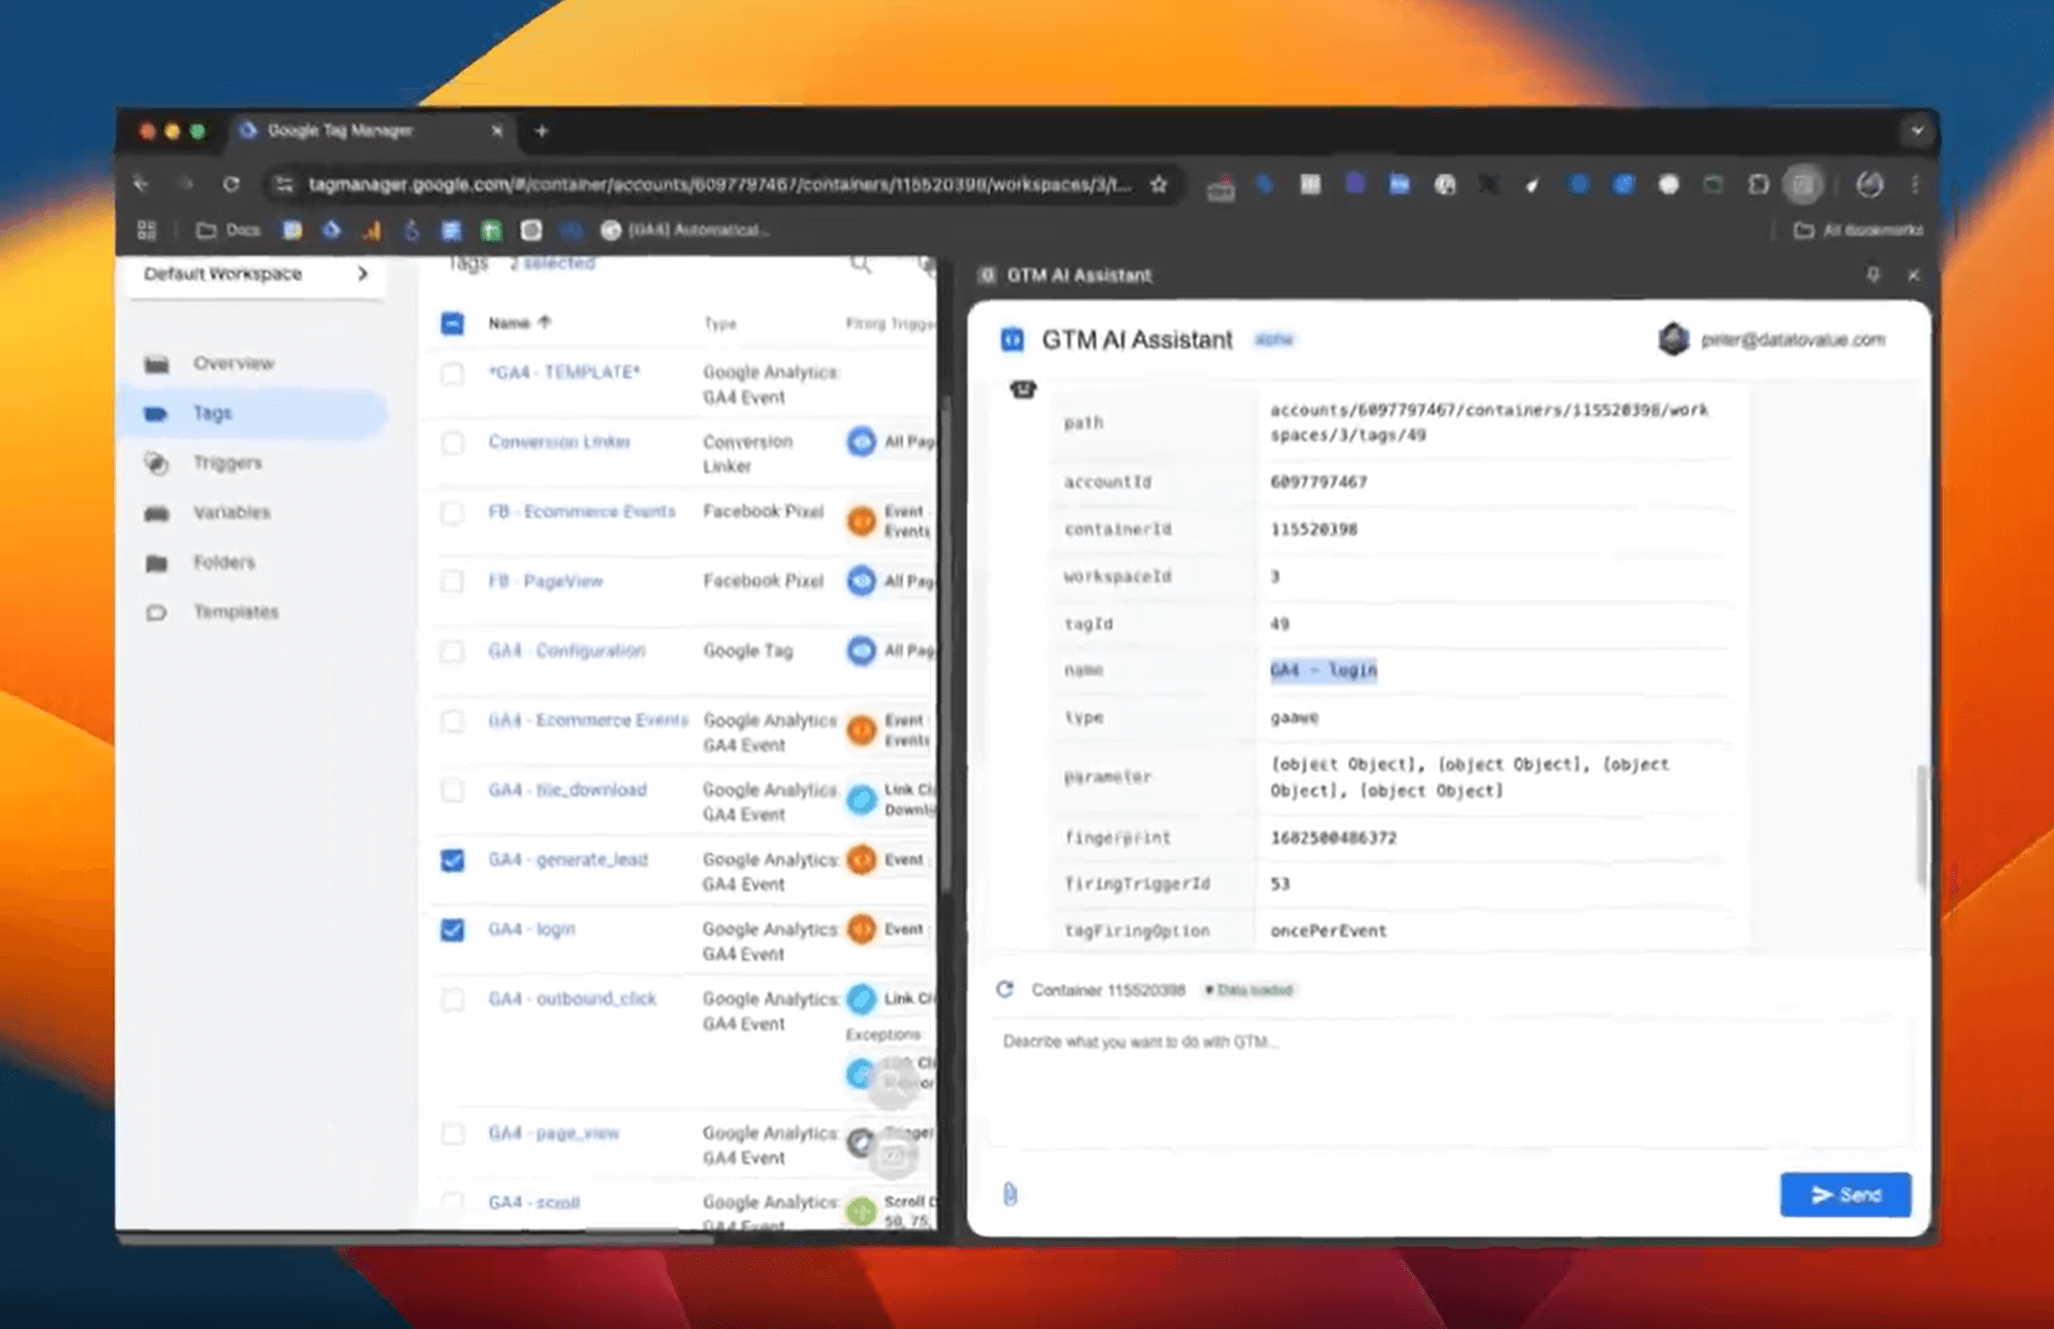Expand the Chrome tab search dropdown
This screenshot has height=1329, width=2054.
[x=1916, y=131]
